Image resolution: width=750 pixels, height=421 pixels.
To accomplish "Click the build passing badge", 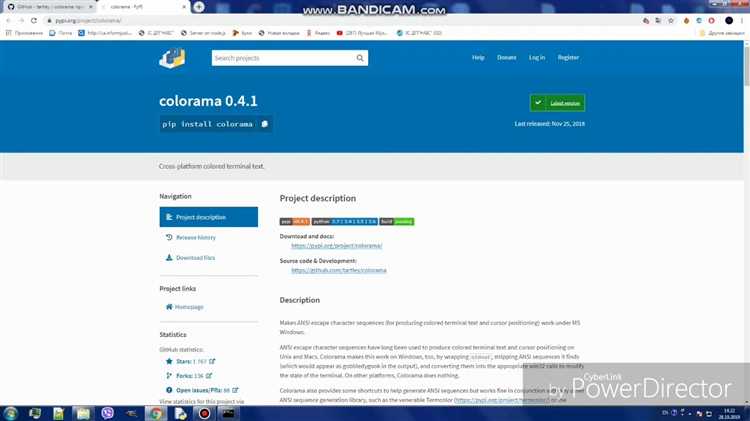I will pos(397,222).
